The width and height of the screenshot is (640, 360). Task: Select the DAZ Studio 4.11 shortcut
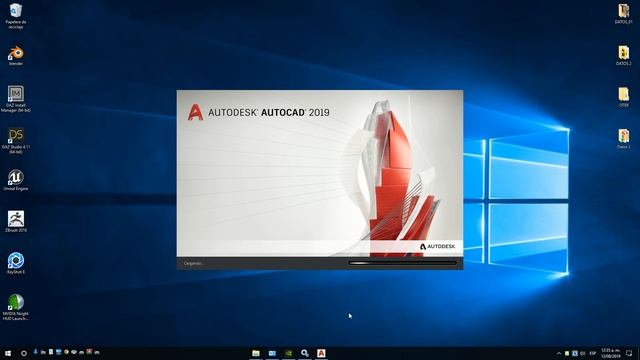pyautogui.click(x=16, y=141)
